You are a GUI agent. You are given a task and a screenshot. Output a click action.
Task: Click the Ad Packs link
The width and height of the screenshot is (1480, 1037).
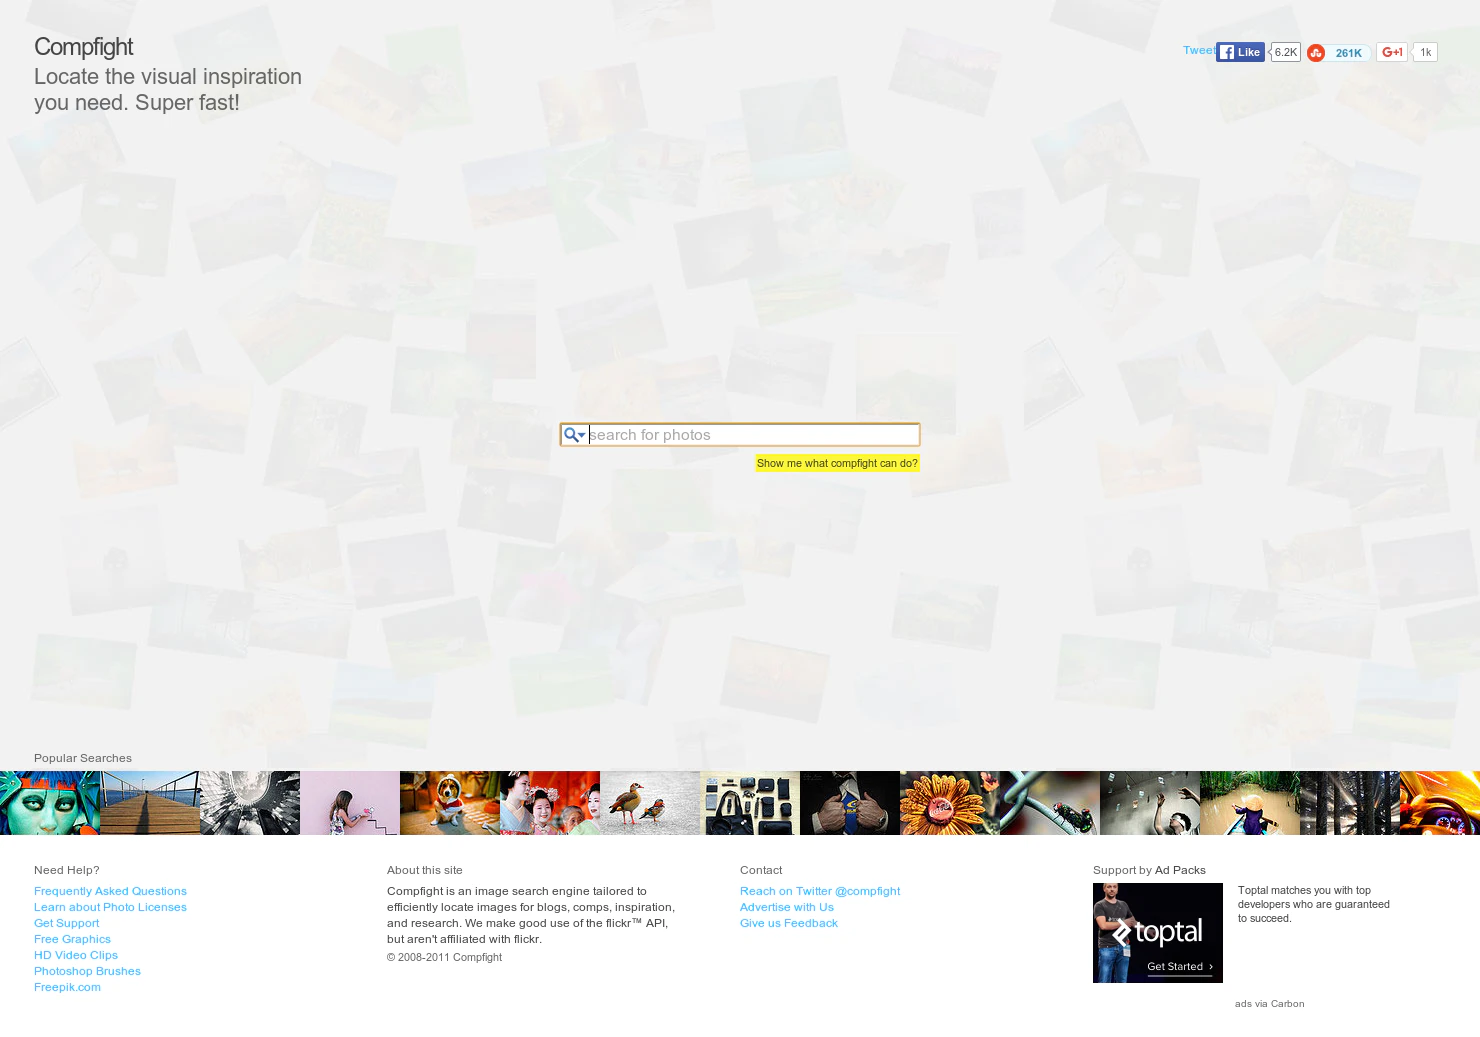[1180, 870]
